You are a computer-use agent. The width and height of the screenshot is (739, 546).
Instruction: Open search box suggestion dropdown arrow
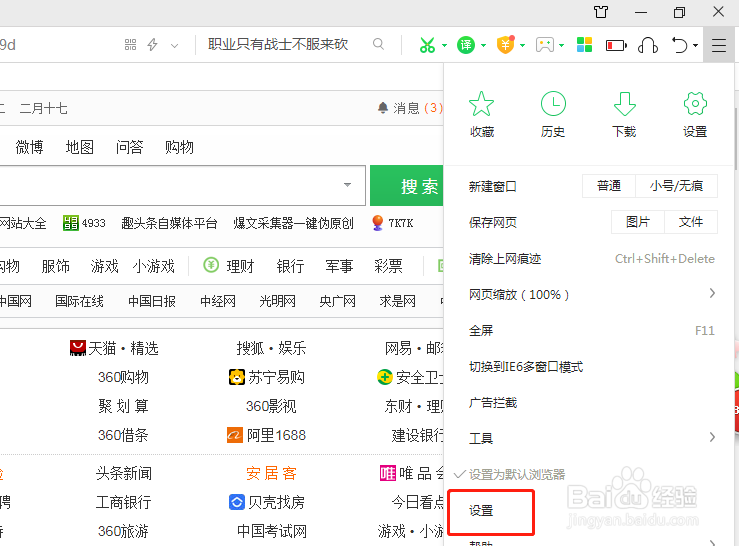pyautogui.click(x=347, y=185)
